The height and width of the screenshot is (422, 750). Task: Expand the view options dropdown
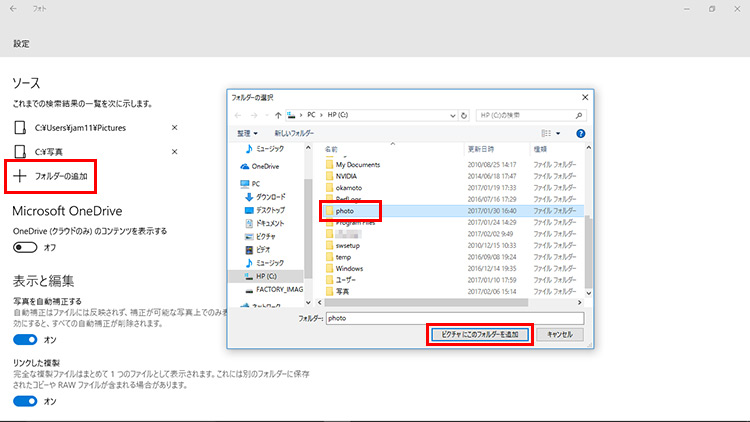click(558, 133)
